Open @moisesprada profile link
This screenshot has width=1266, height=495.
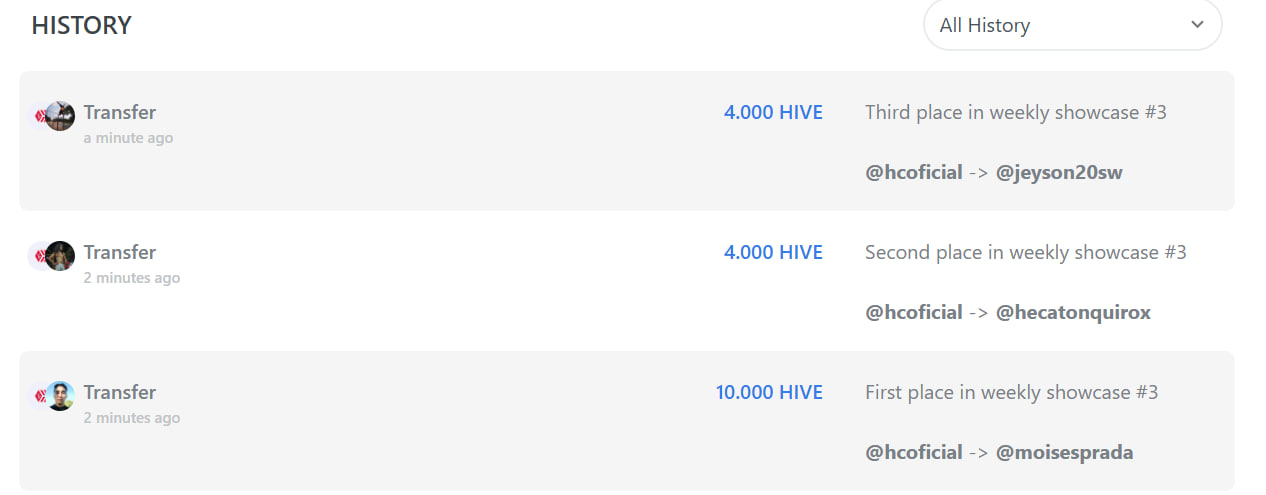pos(1065,452)
